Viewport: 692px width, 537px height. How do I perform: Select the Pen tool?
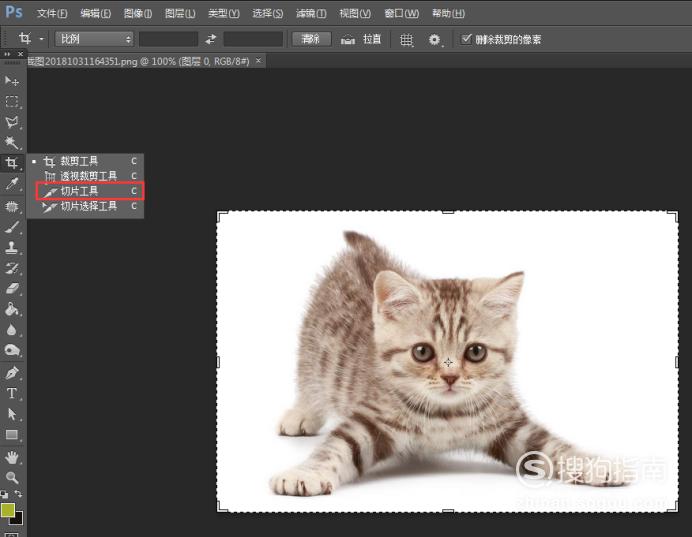[12, 373]
